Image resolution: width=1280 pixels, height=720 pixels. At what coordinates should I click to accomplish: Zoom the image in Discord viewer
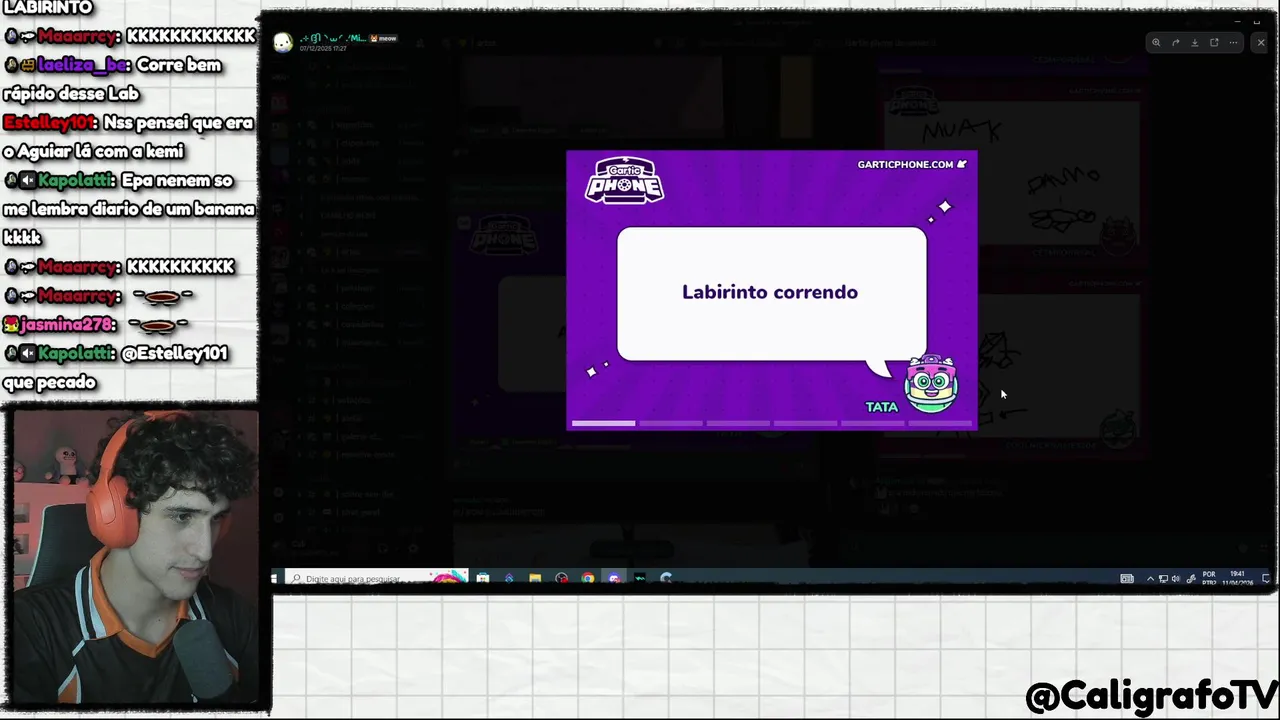1156,42
